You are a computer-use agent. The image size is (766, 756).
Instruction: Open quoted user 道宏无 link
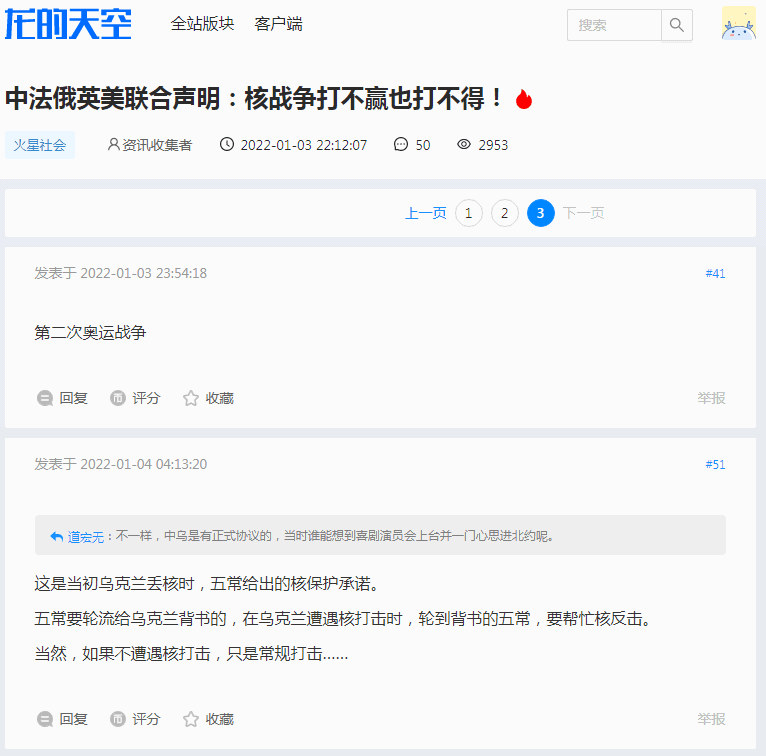click(x=86, y=537)
